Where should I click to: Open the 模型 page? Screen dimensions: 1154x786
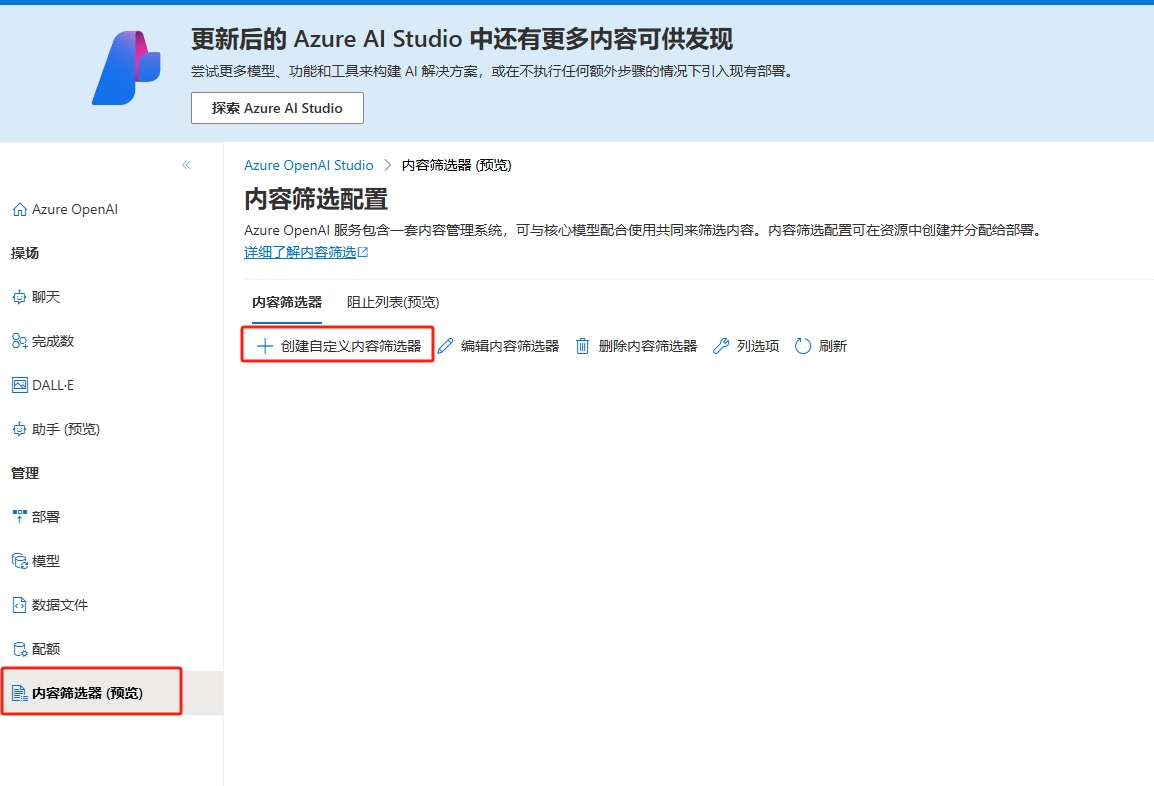[x=46, y=562]
